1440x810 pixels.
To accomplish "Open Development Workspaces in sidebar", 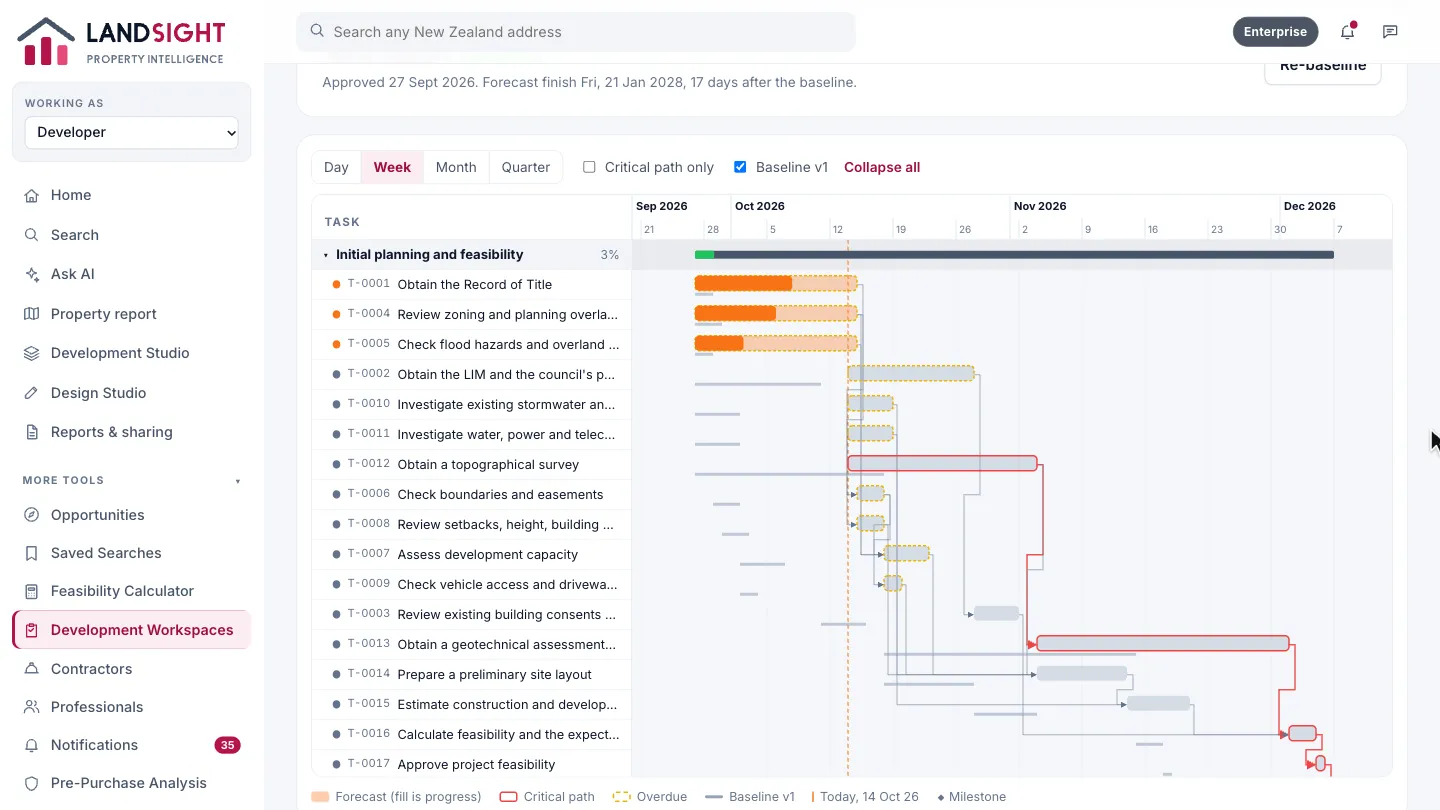I will tap(132, 630).
